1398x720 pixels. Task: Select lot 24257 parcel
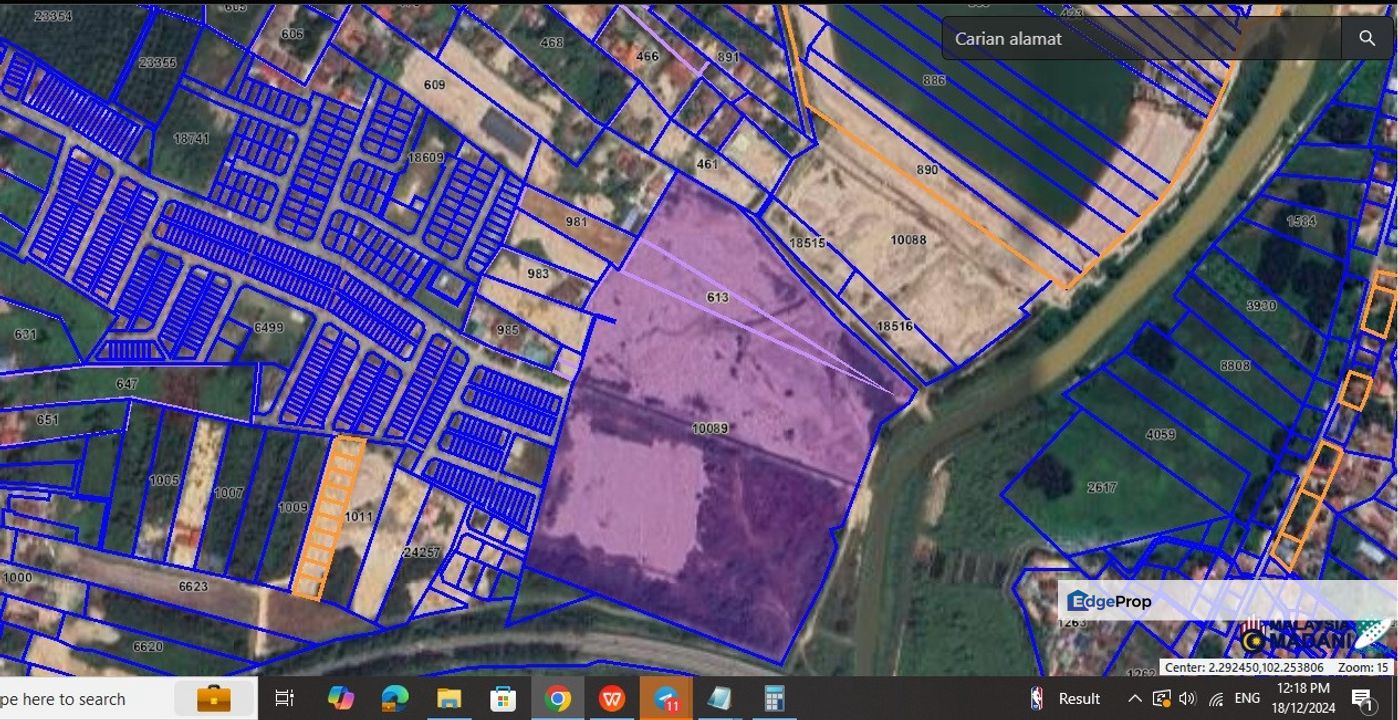coord(421,552)
